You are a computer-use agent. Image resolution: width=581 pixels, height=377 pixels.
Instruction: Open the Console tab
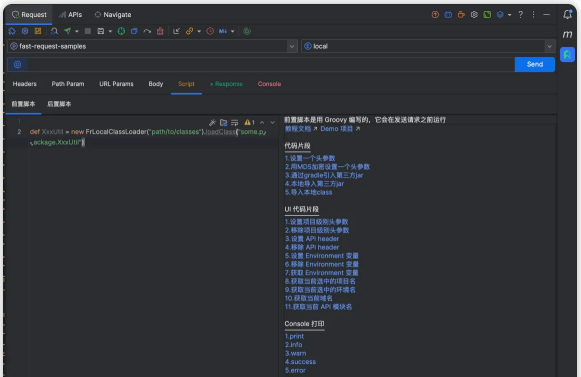269,84
